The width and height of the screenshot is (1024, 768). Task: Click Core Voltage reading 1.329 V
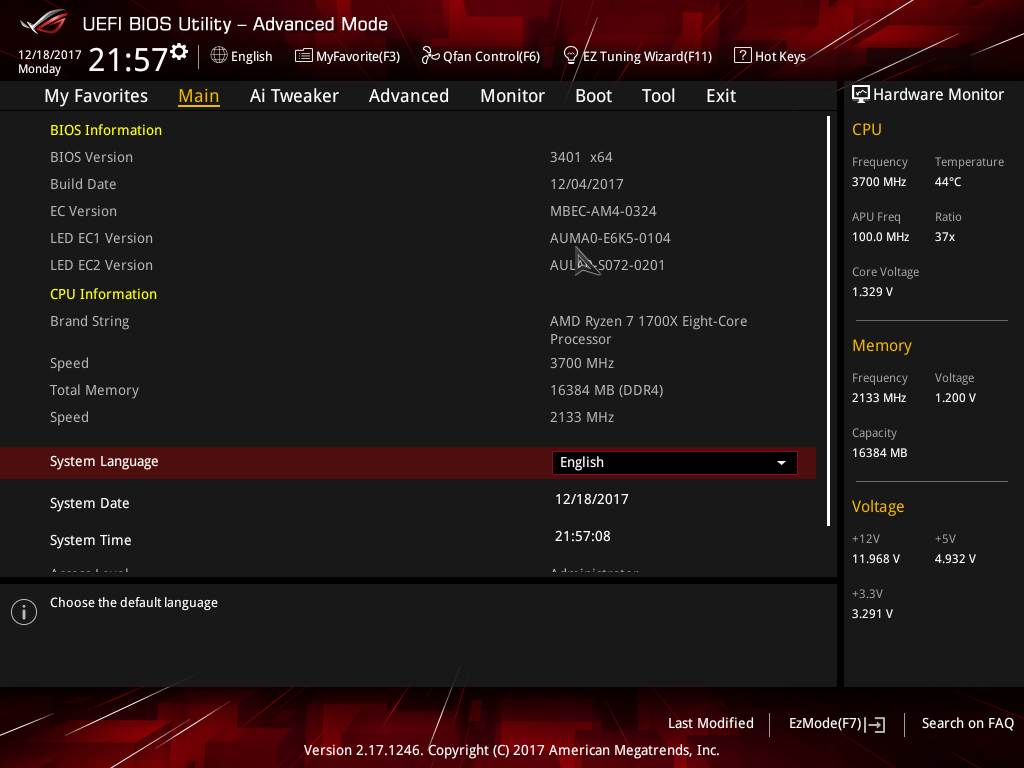coord(872,292)
